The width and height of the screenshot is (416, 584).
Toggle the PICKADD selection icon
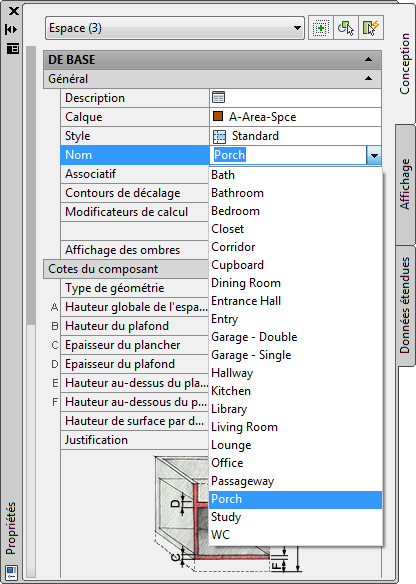click(x=320, y=28)
